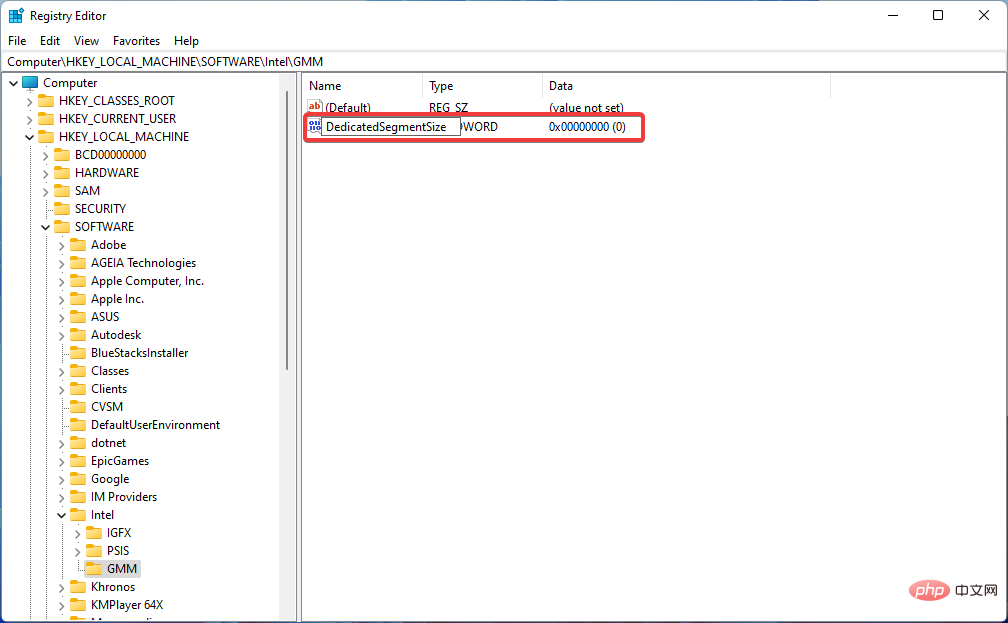Expand the HKEY_CURRENT_USER hive

(30, 120)
